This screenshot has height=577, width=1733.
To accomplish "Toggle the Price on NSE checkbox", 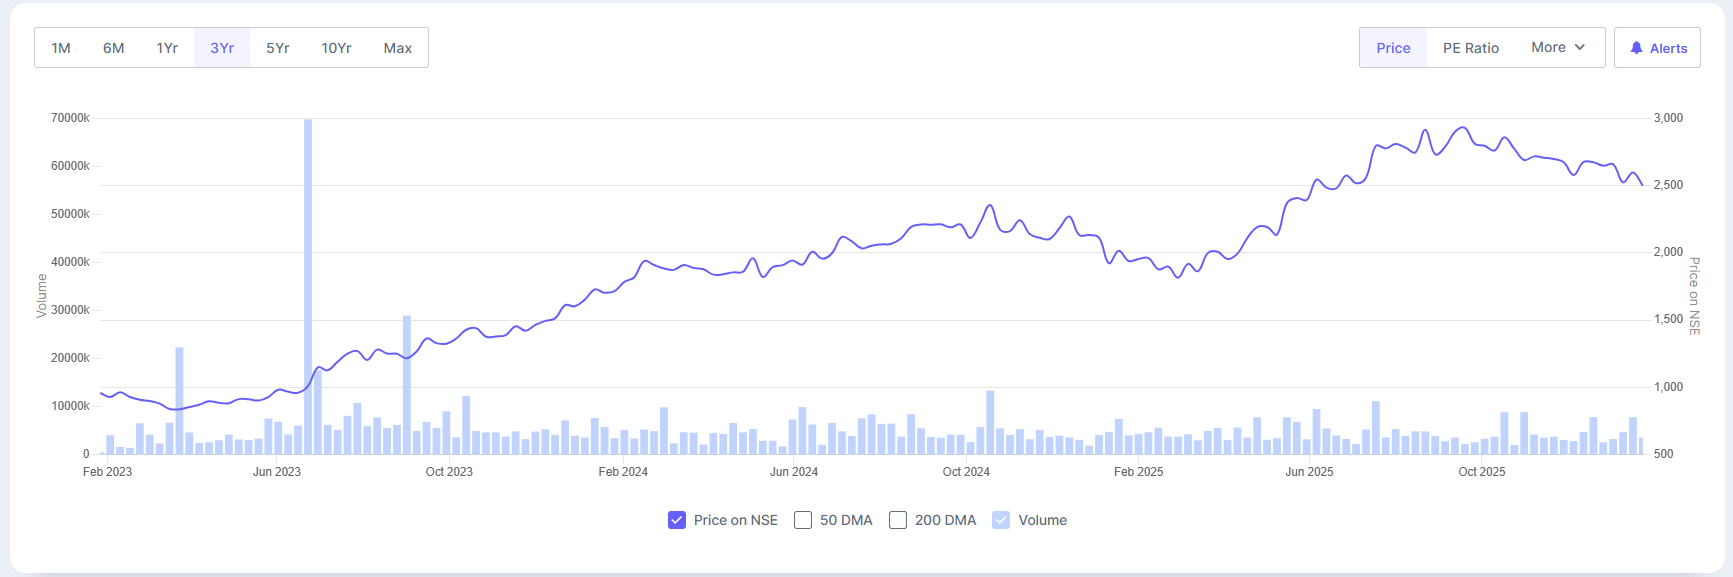I will pyautogui.click(x=677, y=520).
